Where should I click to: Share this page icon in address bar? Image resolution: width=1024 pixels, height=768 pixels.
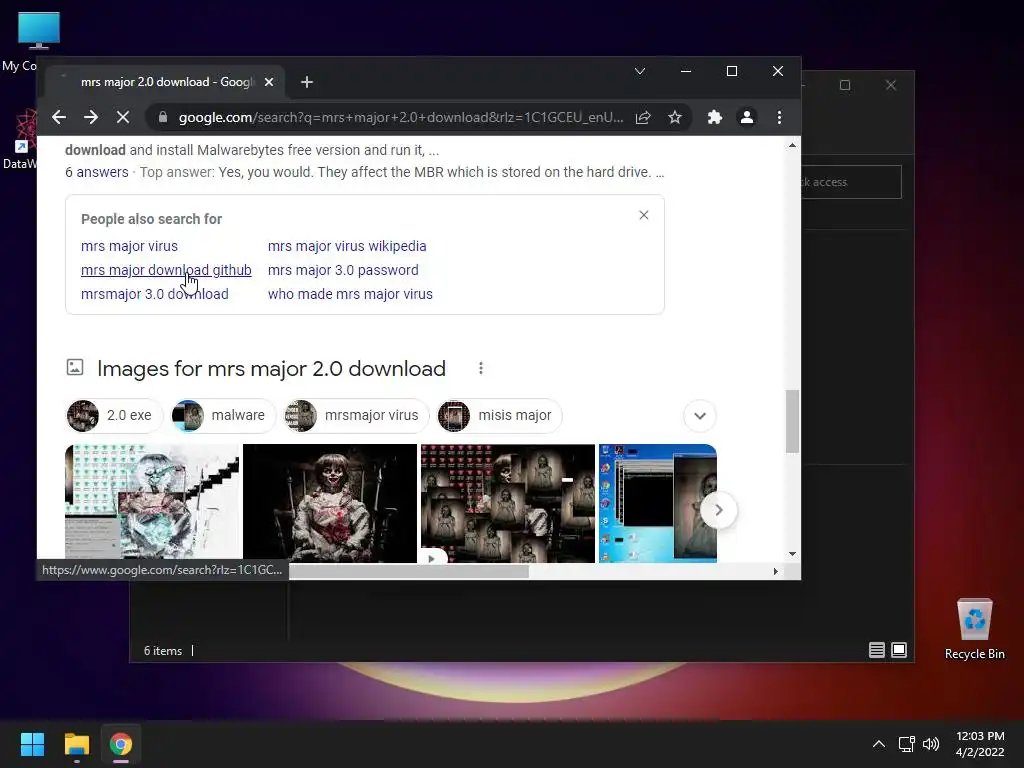pos(643,118)
